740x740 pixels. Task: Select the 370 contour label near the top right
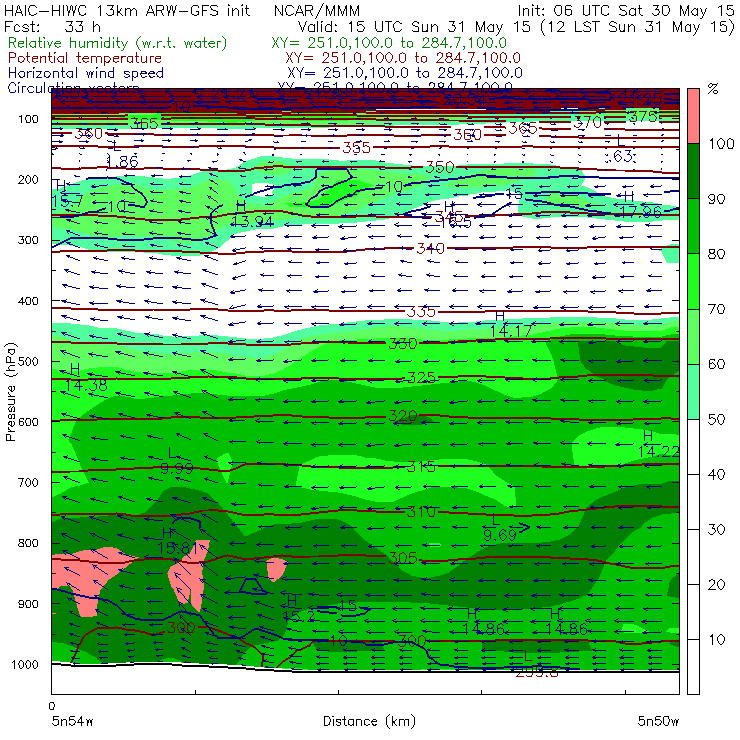tap(588, 123)
